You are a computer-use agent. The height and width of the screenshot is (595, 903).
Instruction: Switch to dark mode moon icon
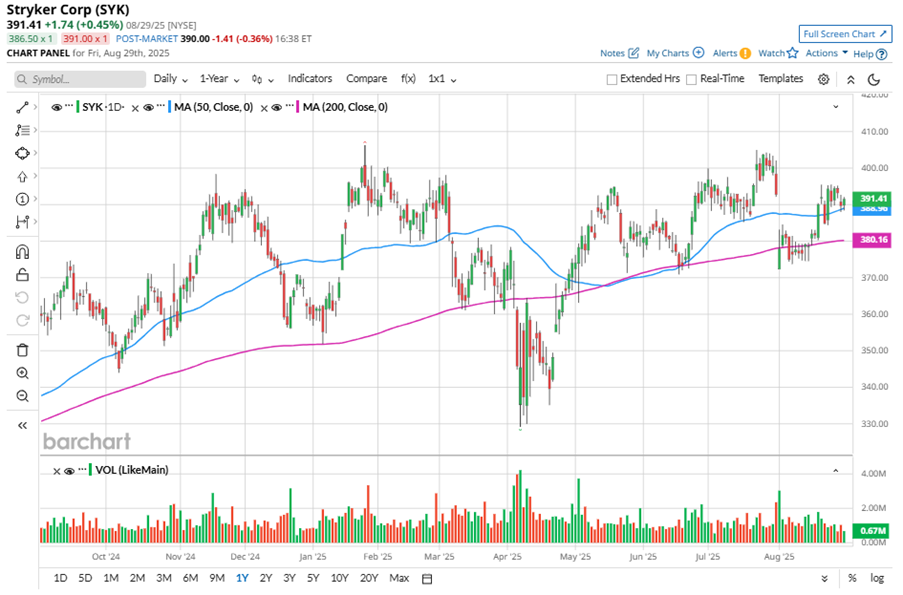[874, 79]
